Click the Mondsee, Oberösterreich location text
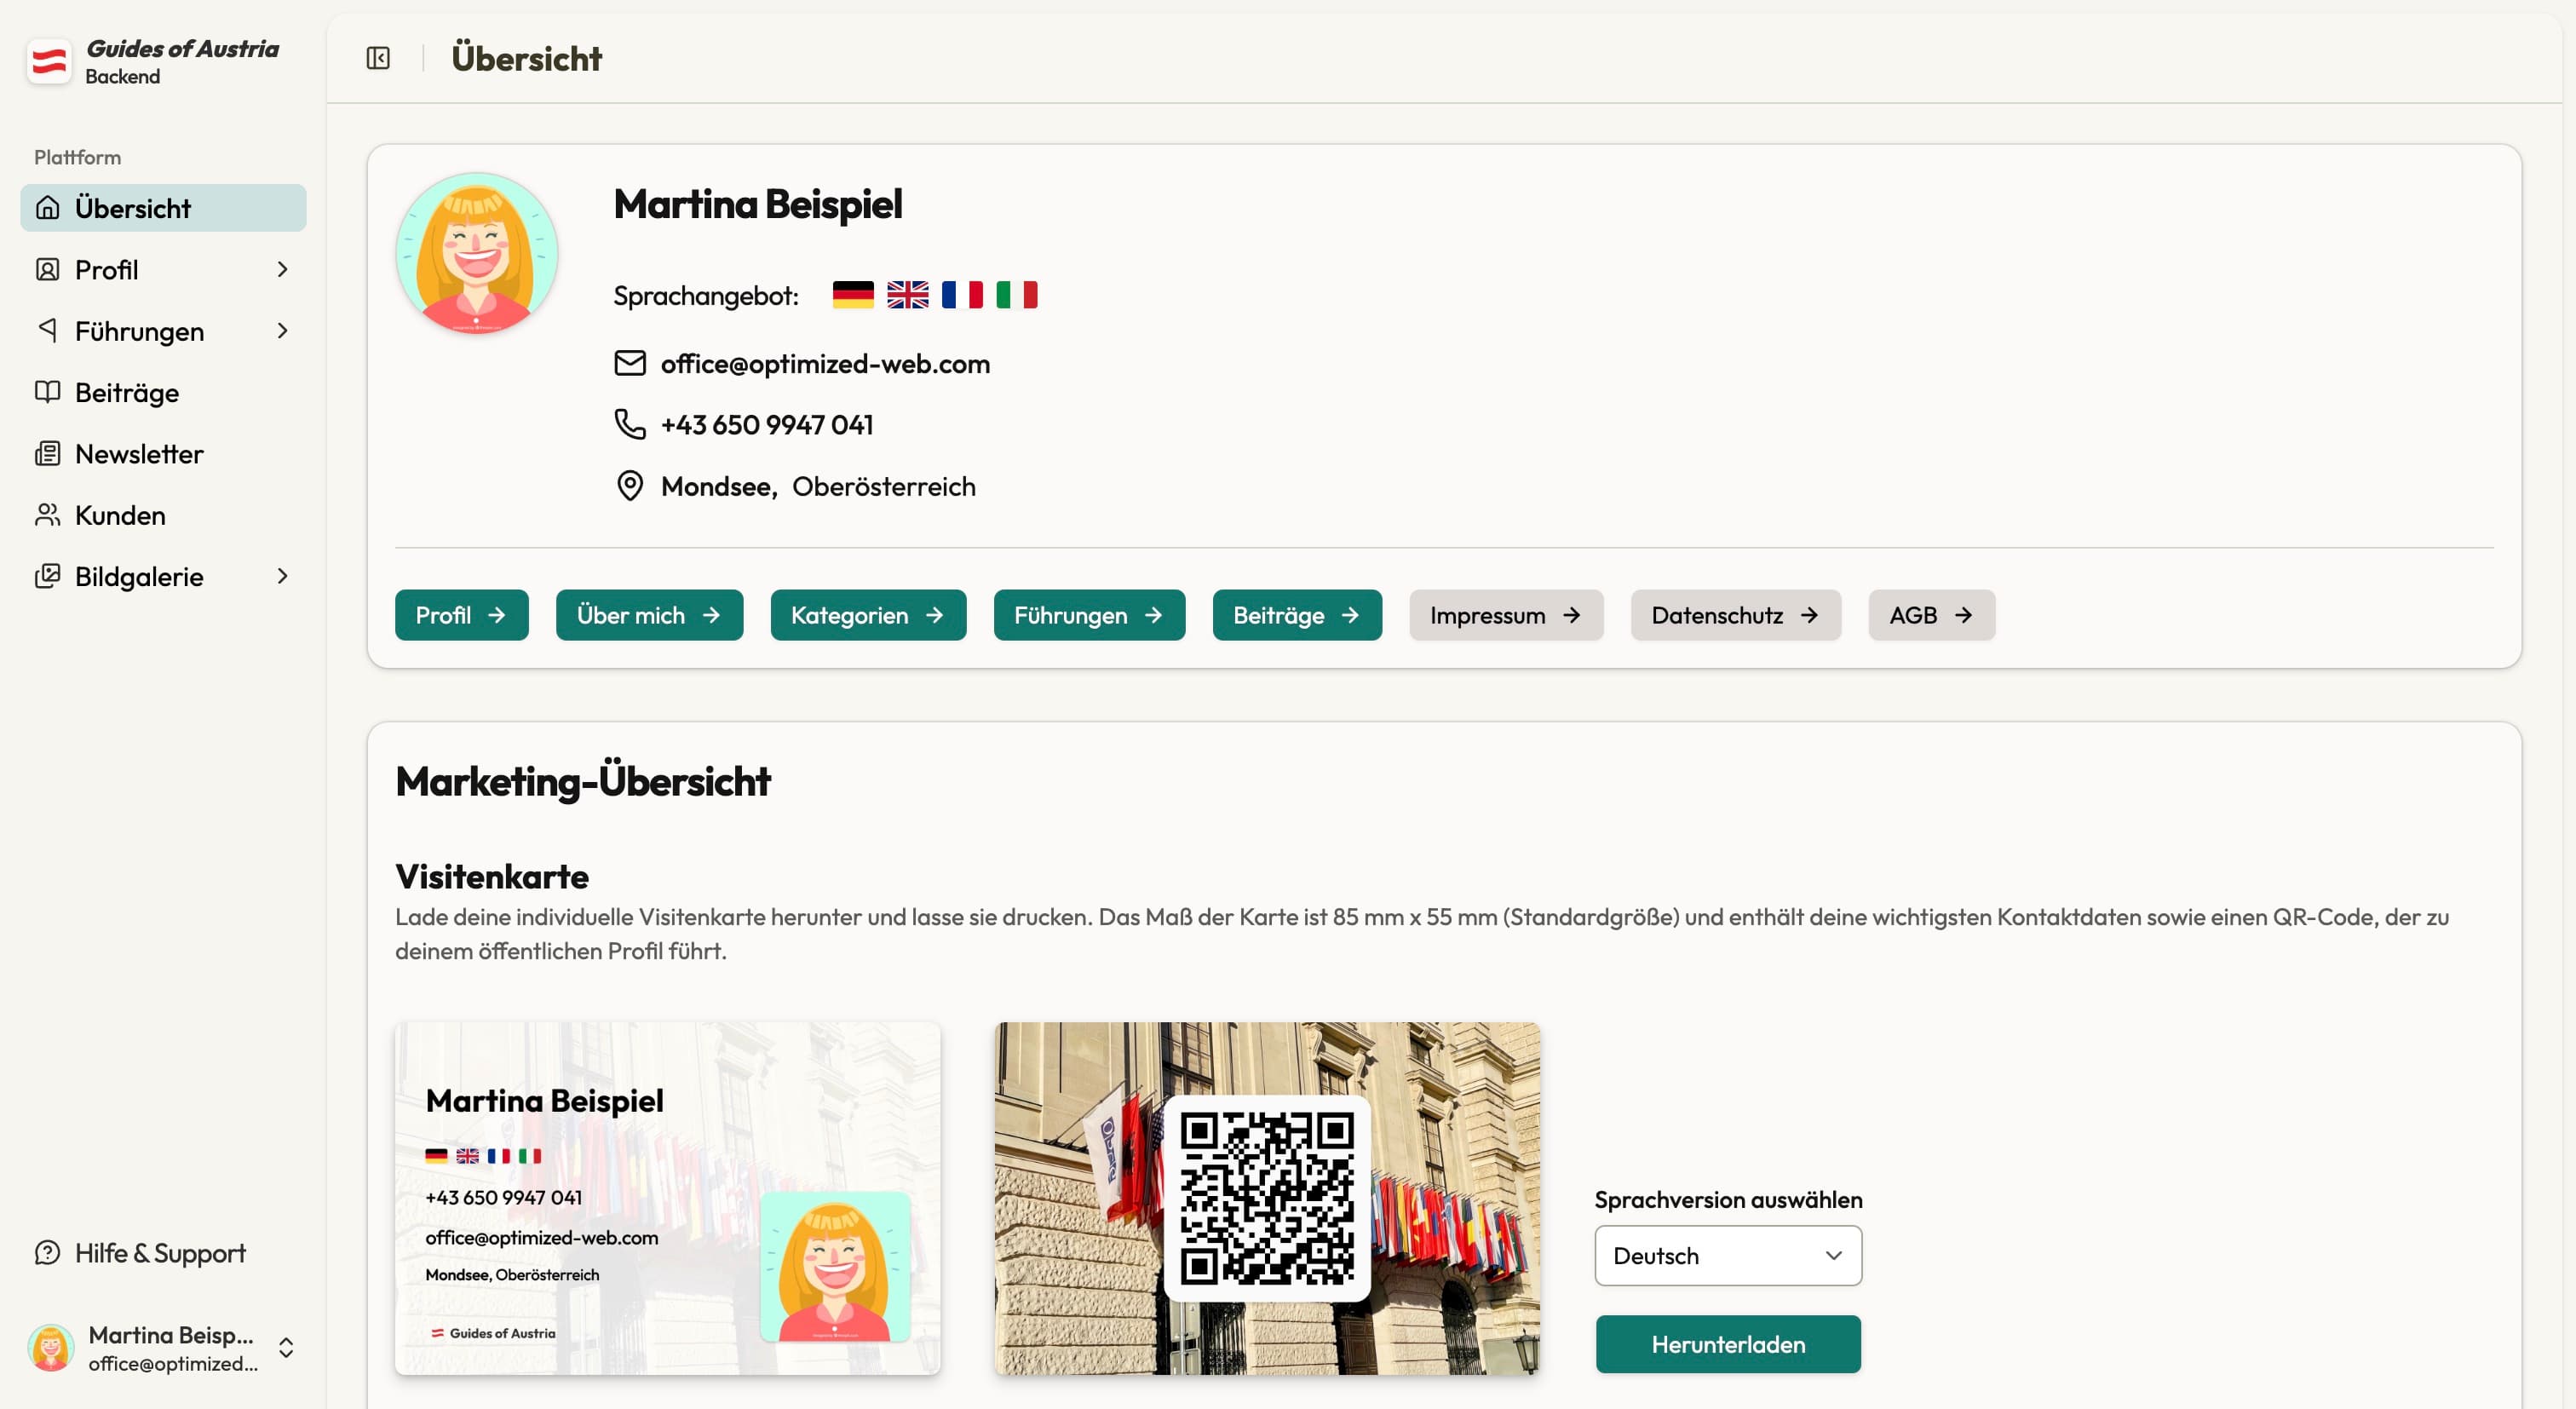The height and width of the screenshot is (1409, 2576). pos(818,486)
